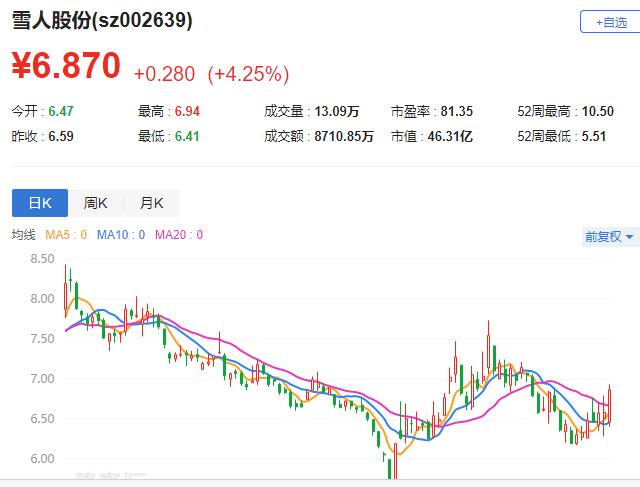Click the 52周最高 value 10.50
Screen dimensions: 640x487
tap(598, 111)
